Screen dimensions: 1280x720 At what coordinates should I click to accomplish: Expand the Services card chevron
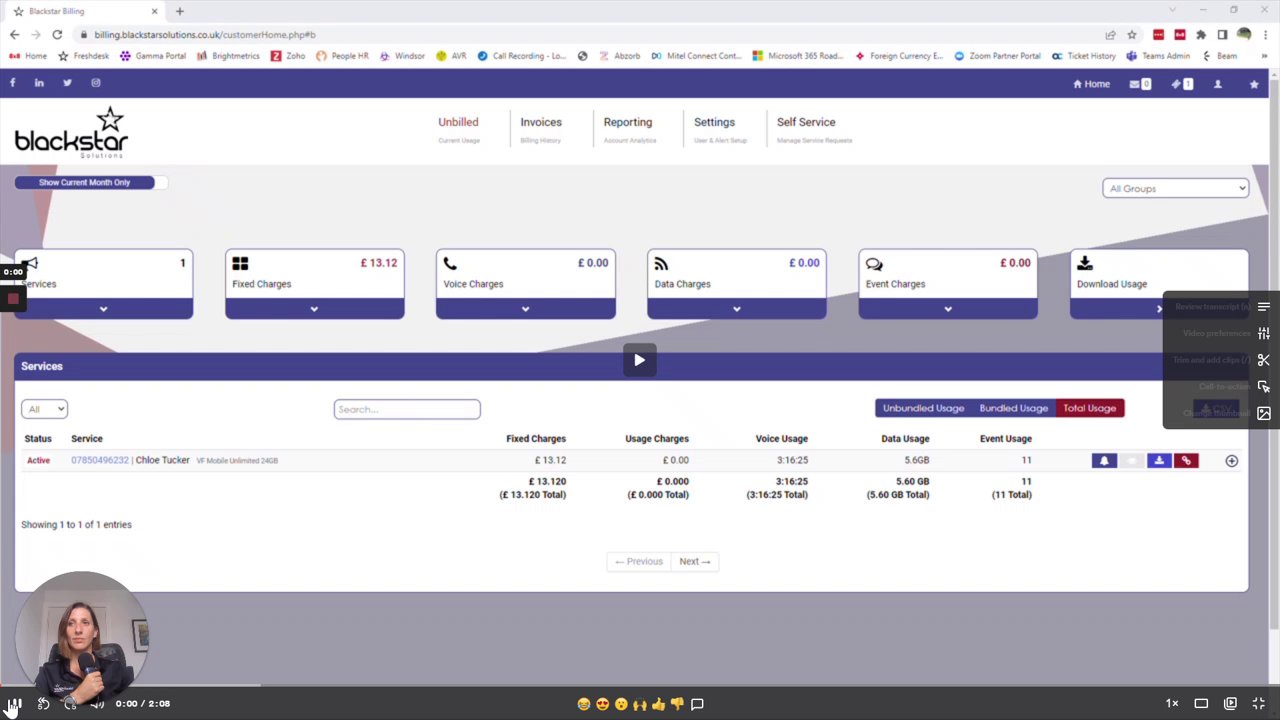point(103,309)
